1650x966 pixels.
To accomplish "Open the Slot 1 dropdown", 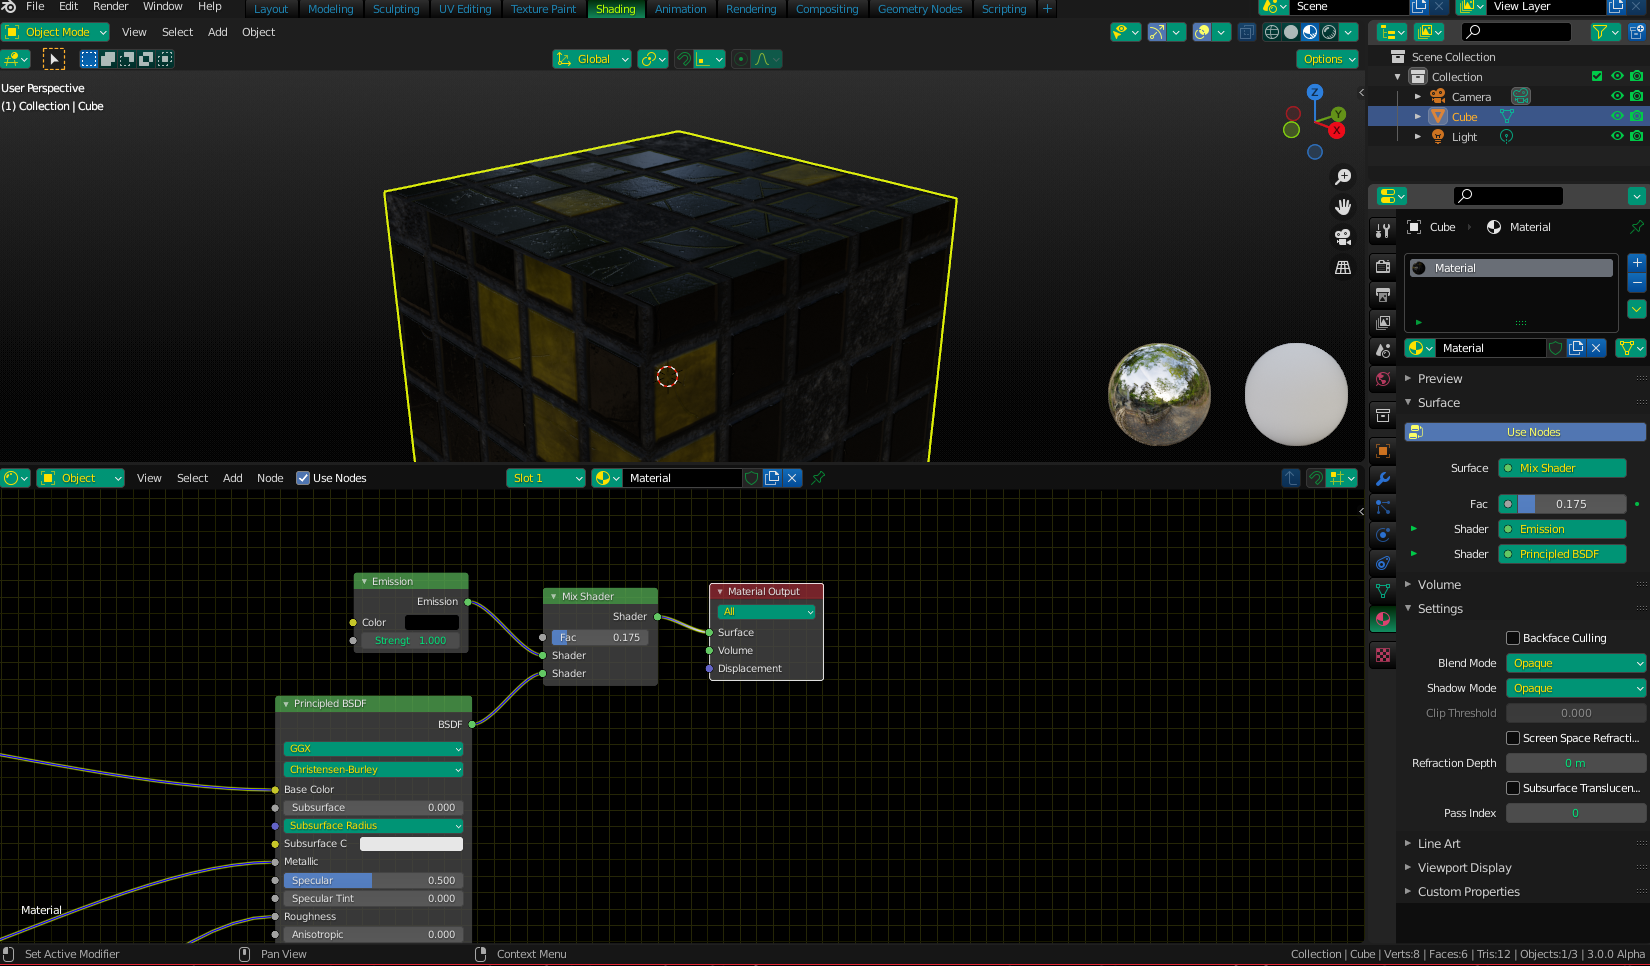I will pyautogui.click(x=546, y=478).
